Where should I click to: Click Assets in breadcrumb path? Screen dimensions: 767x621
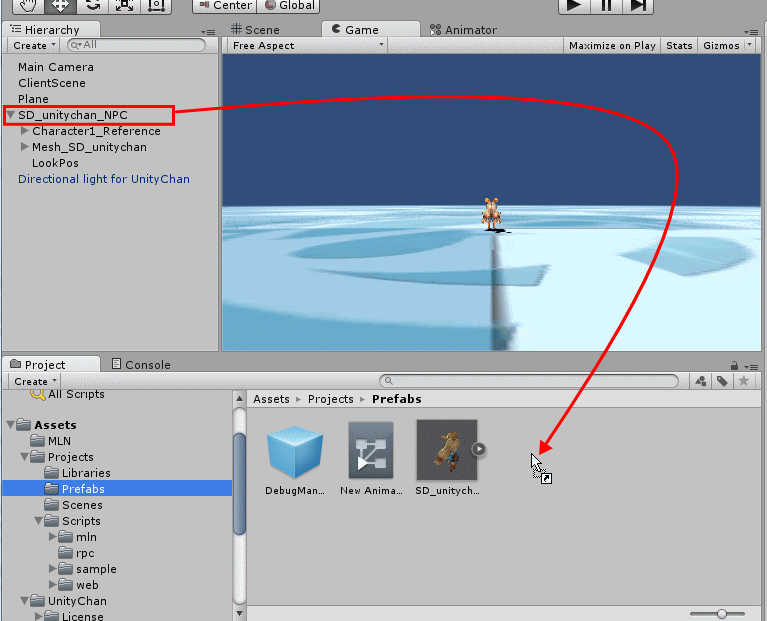pyautogui.click(x=271, y=399)
